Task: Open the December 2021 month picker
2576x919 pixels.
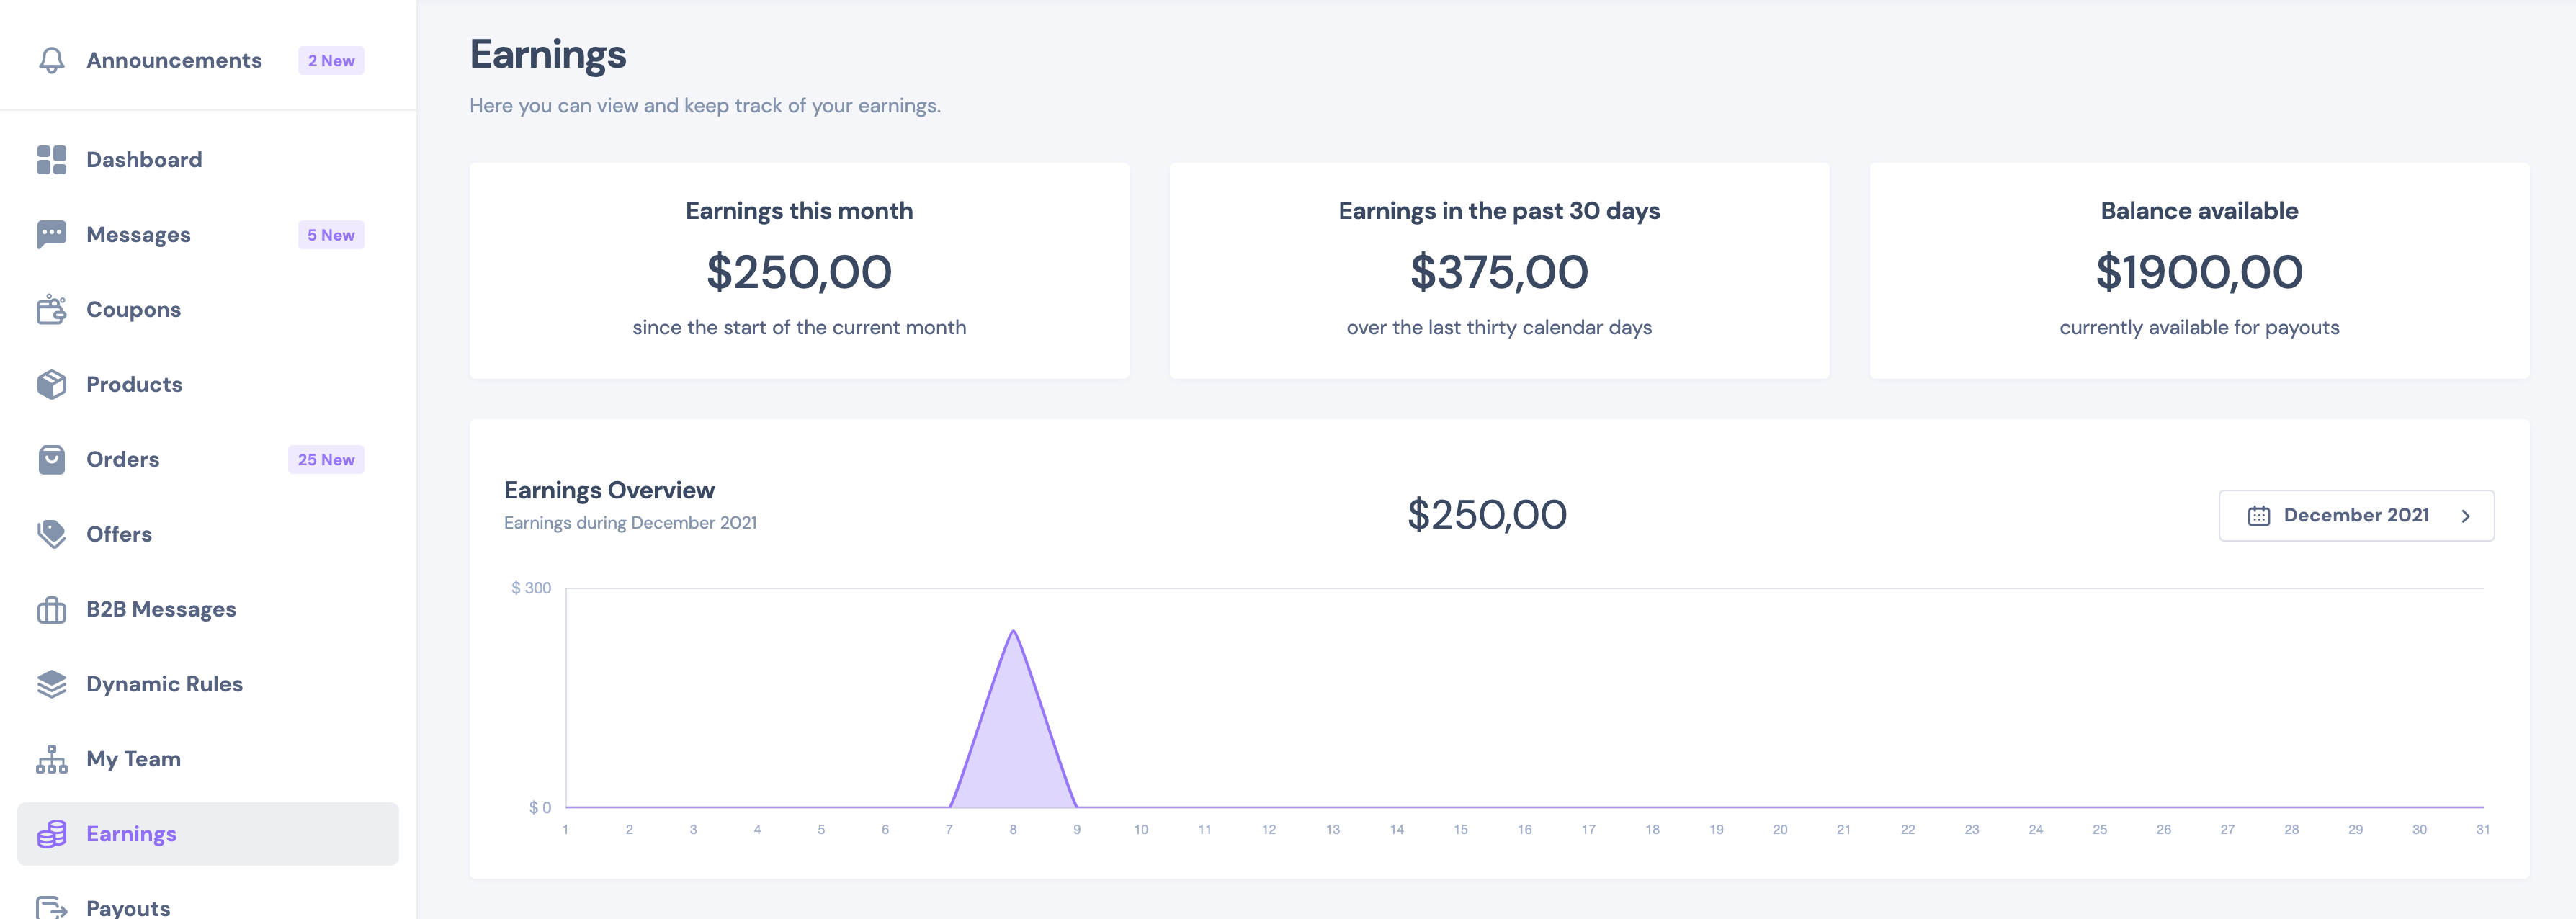Action: [x=2355, y=516]
